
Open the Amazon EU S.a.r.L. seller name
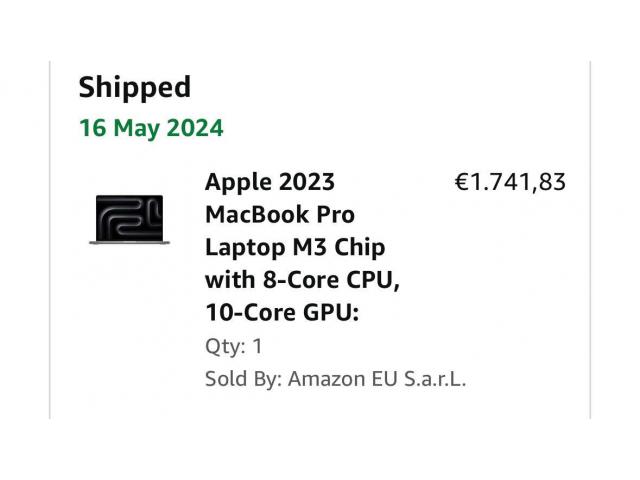pos(377,379)
